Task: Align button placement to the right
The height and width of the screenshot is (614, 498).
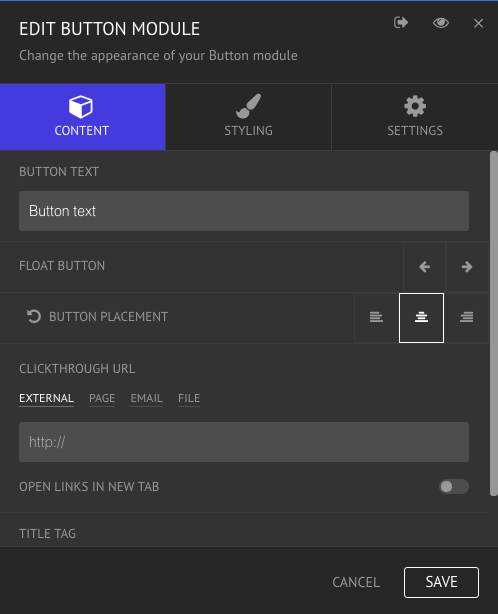Action: [466, 317]
